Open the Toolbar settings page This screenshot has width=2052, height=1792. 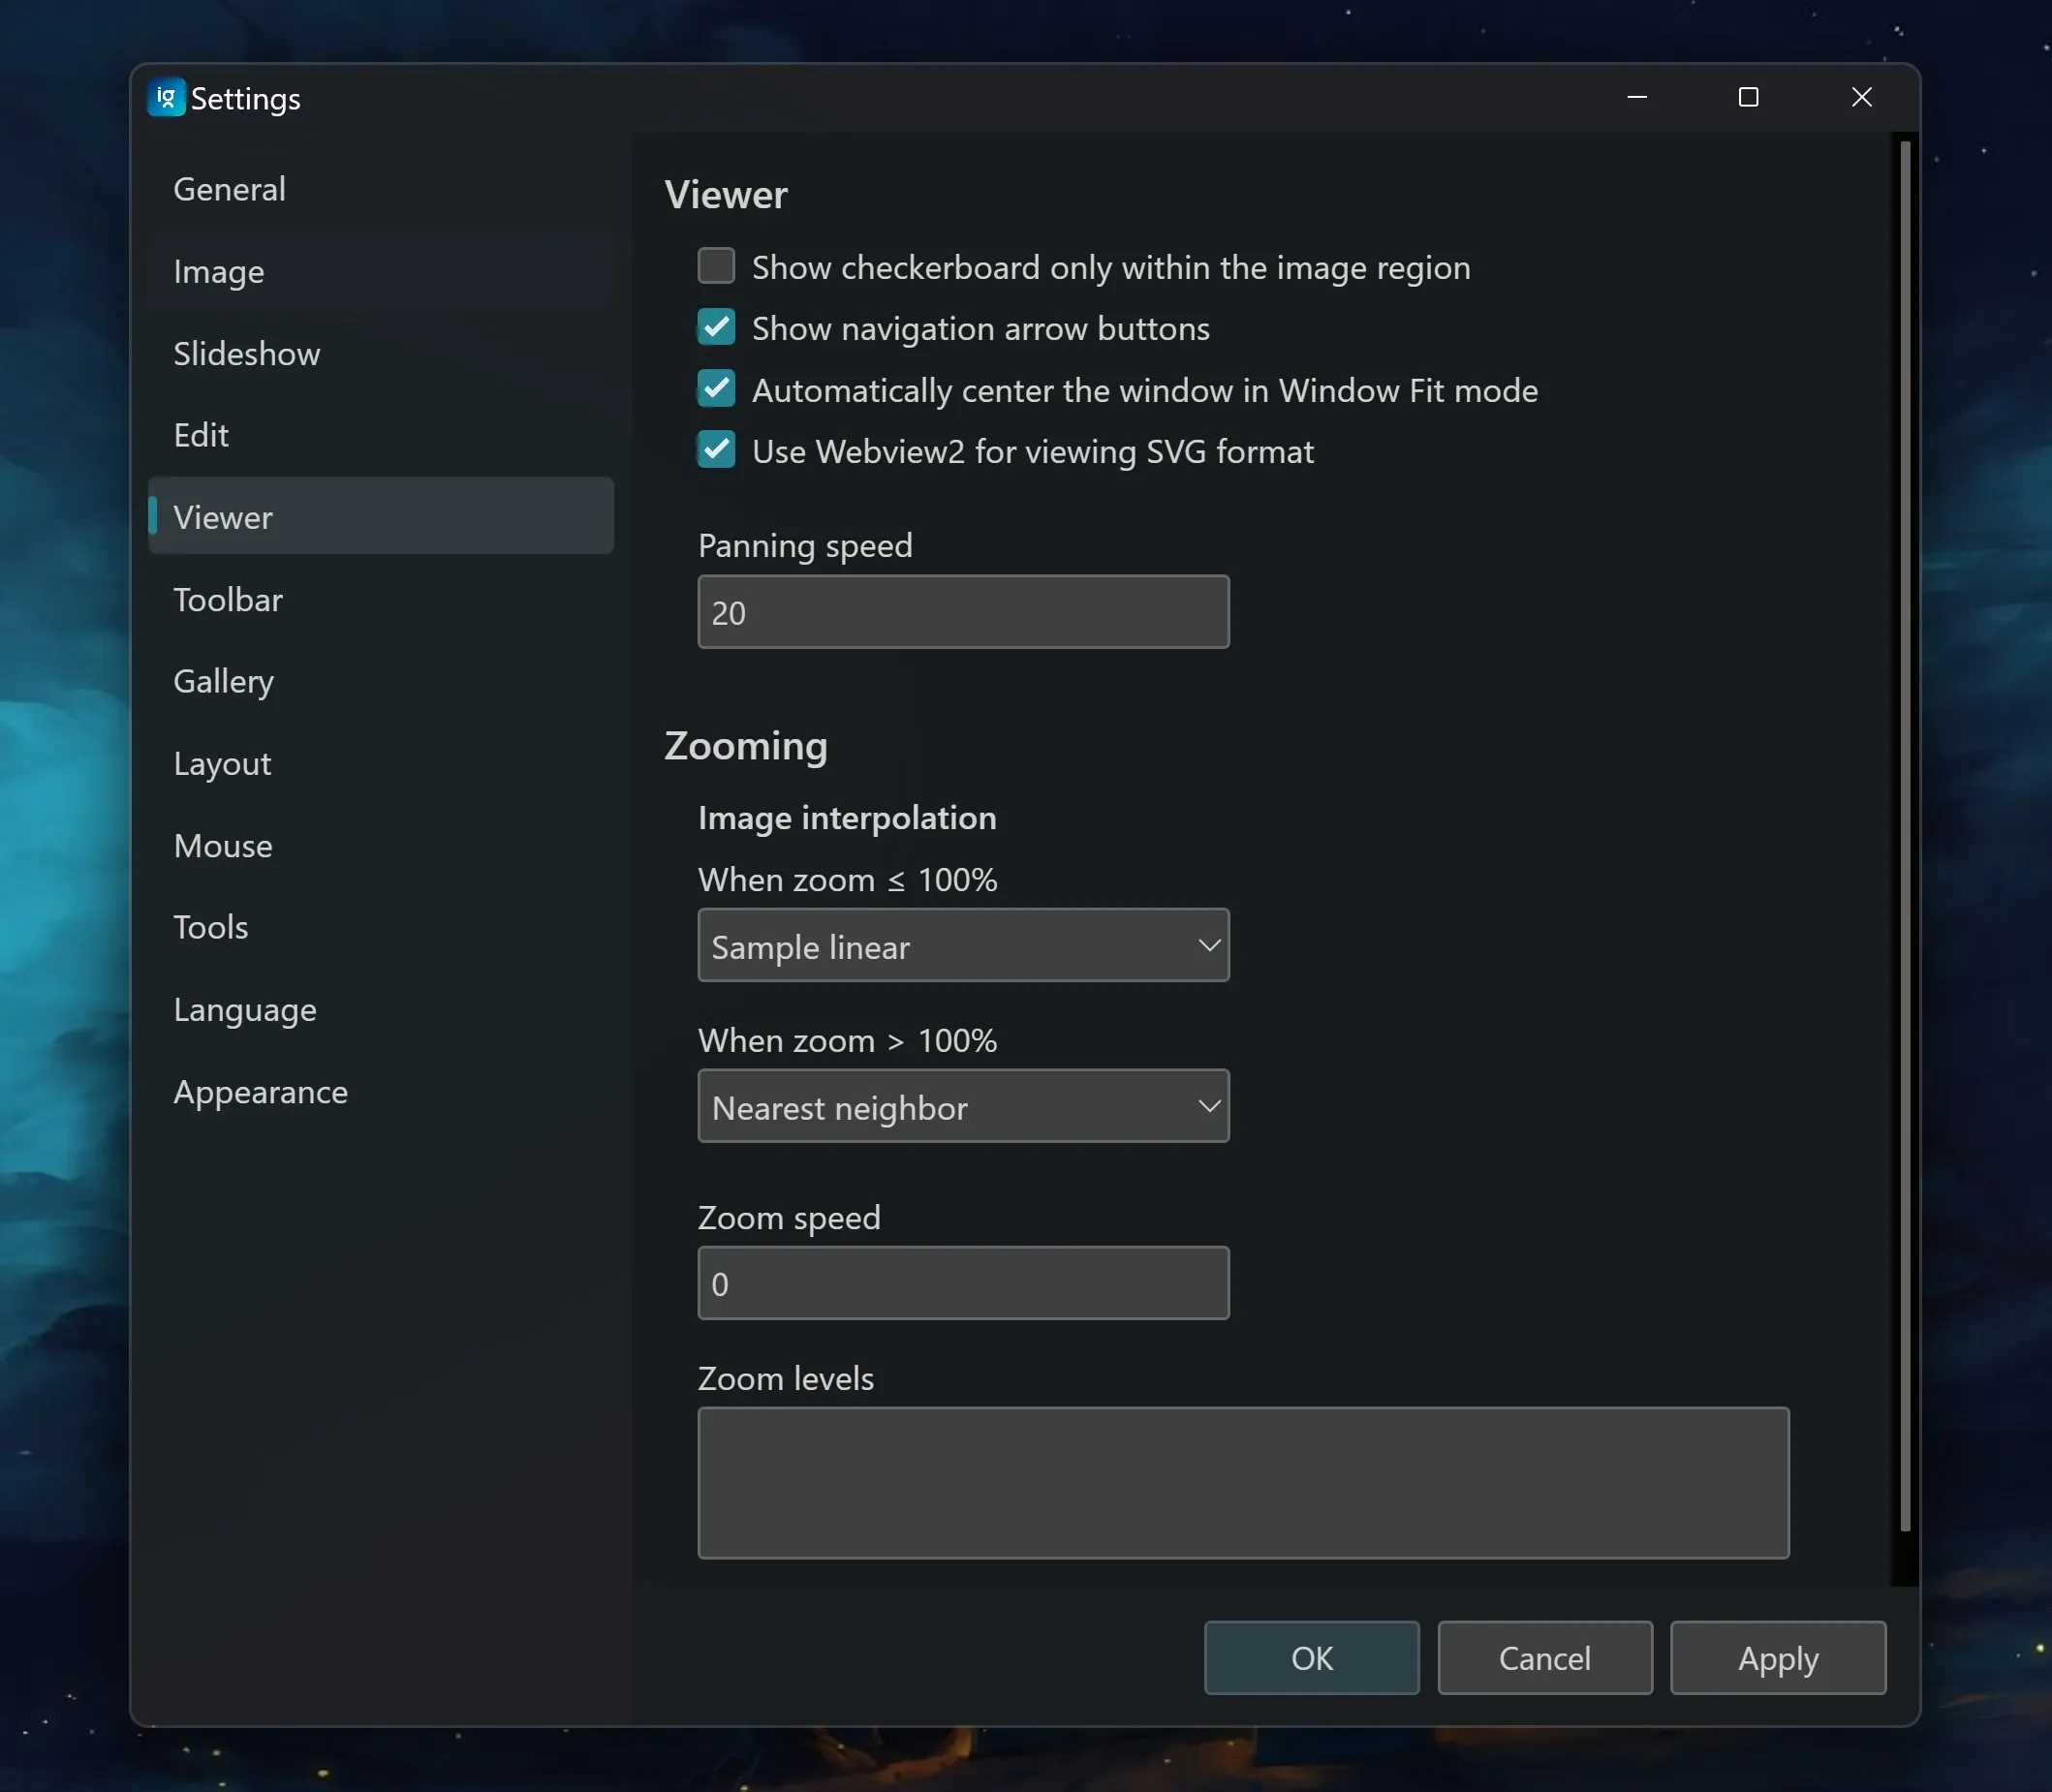(x=228, y=600)
